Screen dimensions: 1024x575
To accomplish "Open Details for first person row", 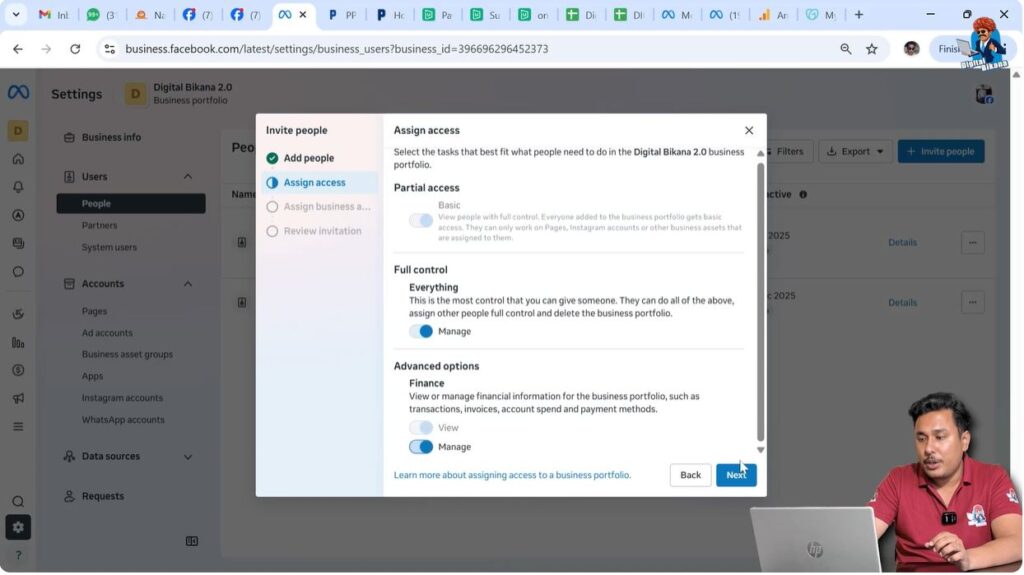I will pos(903,242).
